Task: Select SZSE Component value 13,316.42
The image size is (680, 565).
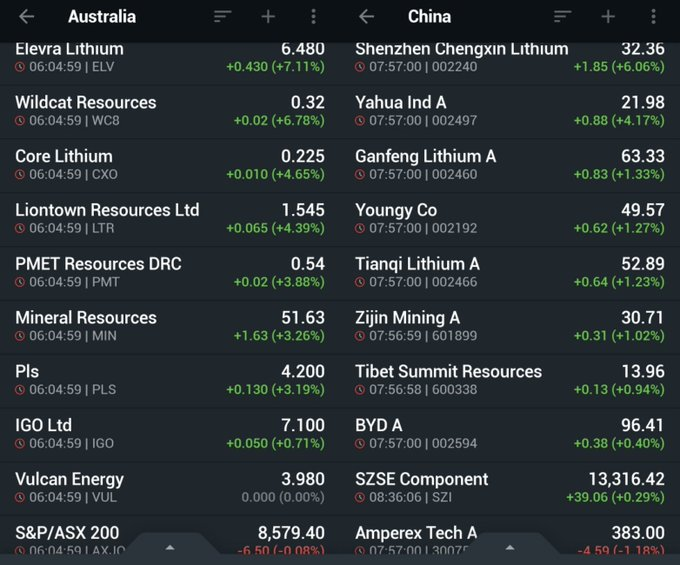Action: (x=626, y=480)
